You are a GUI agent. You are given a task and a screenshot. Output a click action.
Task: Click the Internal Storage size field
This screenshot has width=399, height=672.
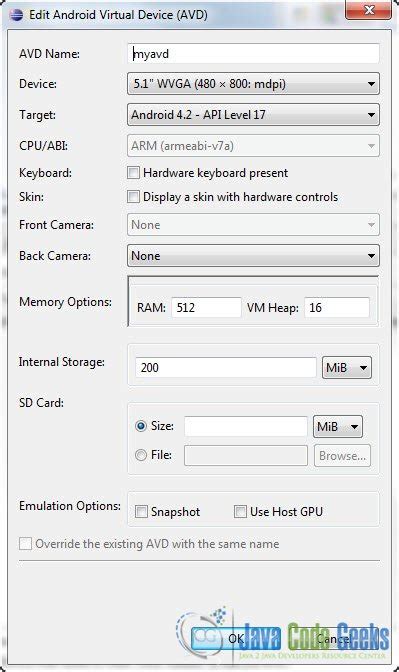click(226, 367)
